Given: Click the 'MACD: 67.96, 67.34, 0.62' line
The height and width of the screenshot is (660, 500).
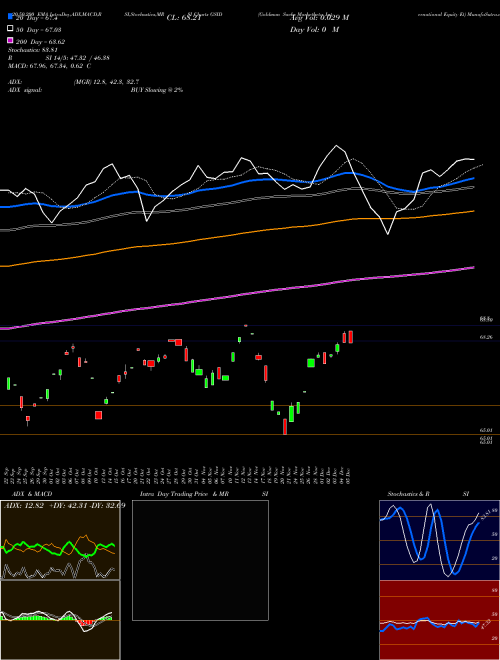Looking at the screenshot, I should coord(50,66).
